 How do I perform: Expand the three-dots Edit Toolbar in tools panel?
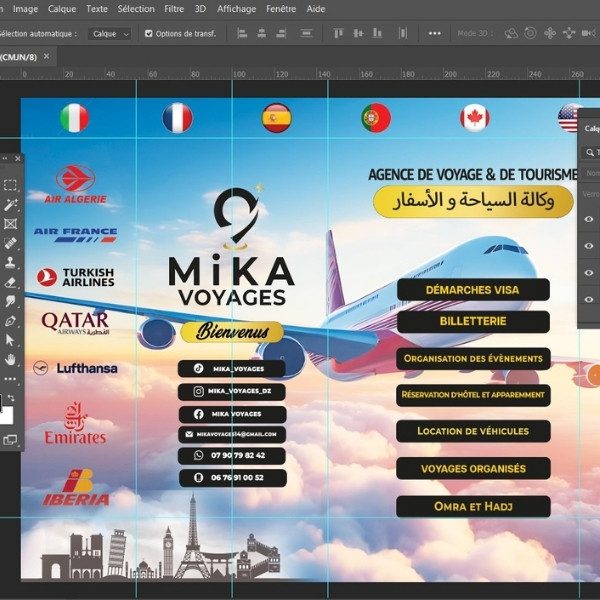point(11,379)
